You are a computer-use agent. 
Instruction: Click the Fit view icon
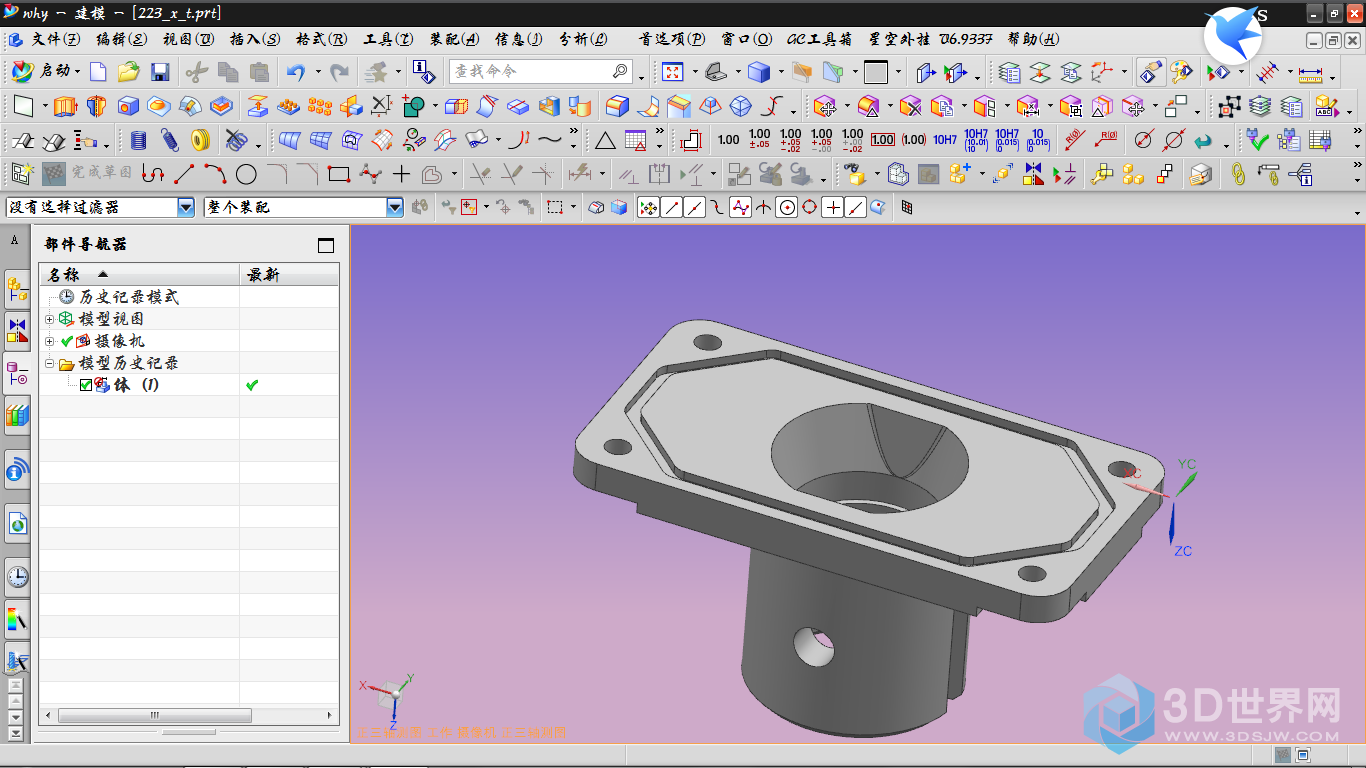pos(672,72)
